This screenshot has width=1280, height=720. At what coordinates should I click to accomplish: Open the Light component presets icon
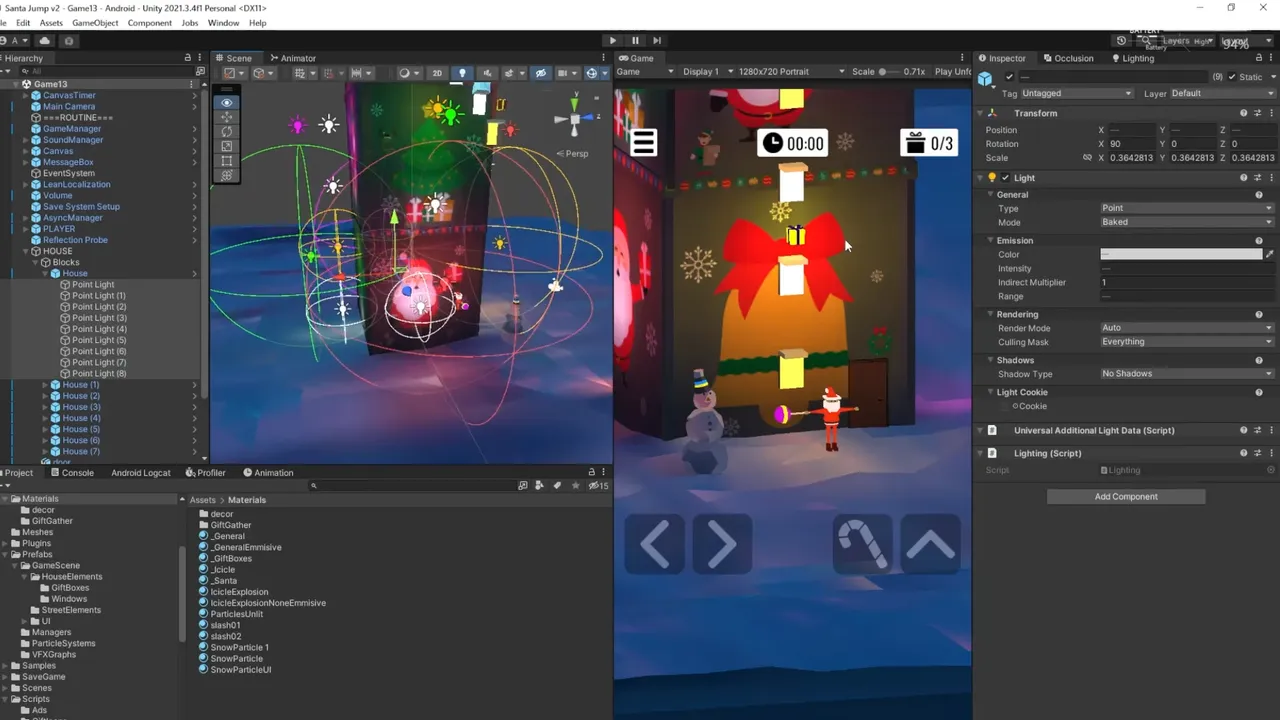[1258, 178]
